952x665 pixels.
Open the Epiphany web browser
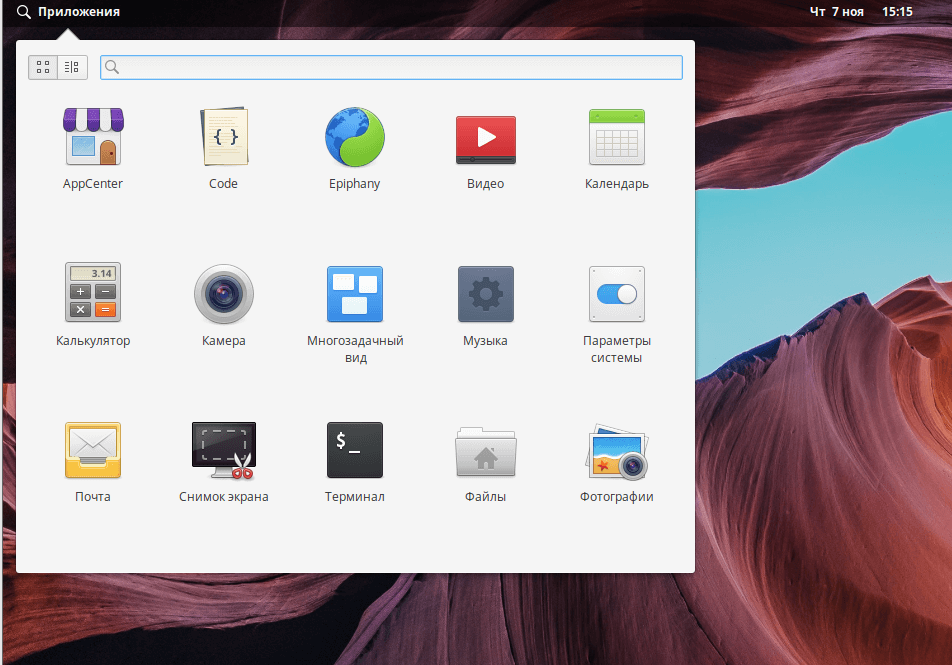coord(355,137)
